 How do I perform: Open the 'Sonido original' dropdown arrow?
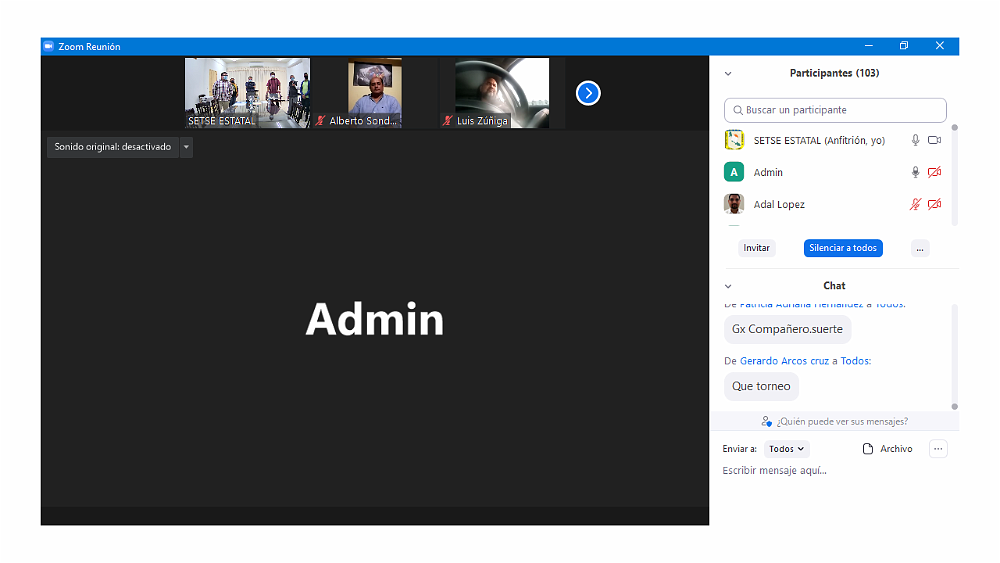[186, 147]
